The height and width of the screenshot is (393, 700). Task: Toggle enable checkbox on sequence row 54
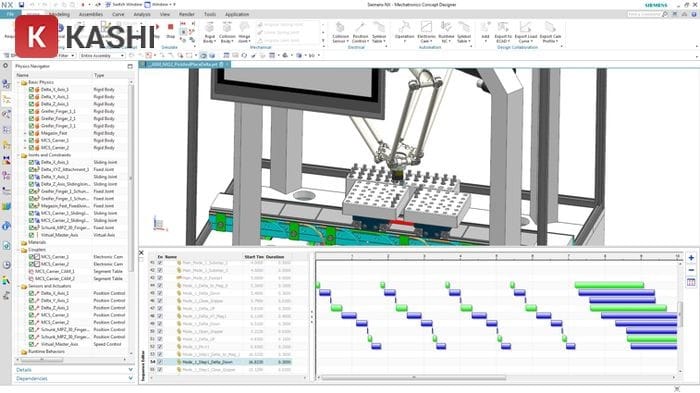coord(160,362)
